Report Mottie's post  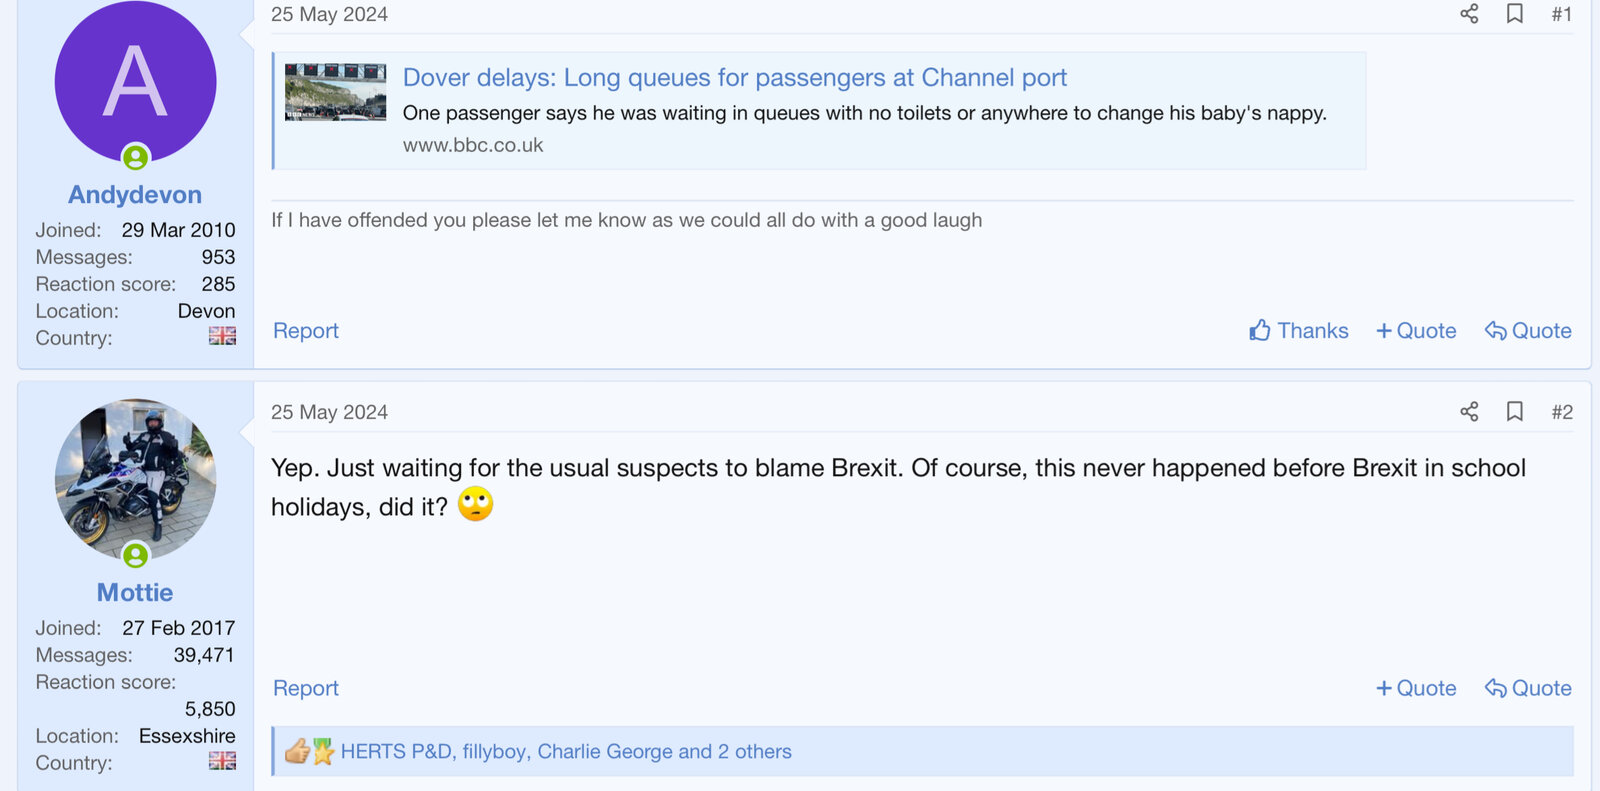306,688
